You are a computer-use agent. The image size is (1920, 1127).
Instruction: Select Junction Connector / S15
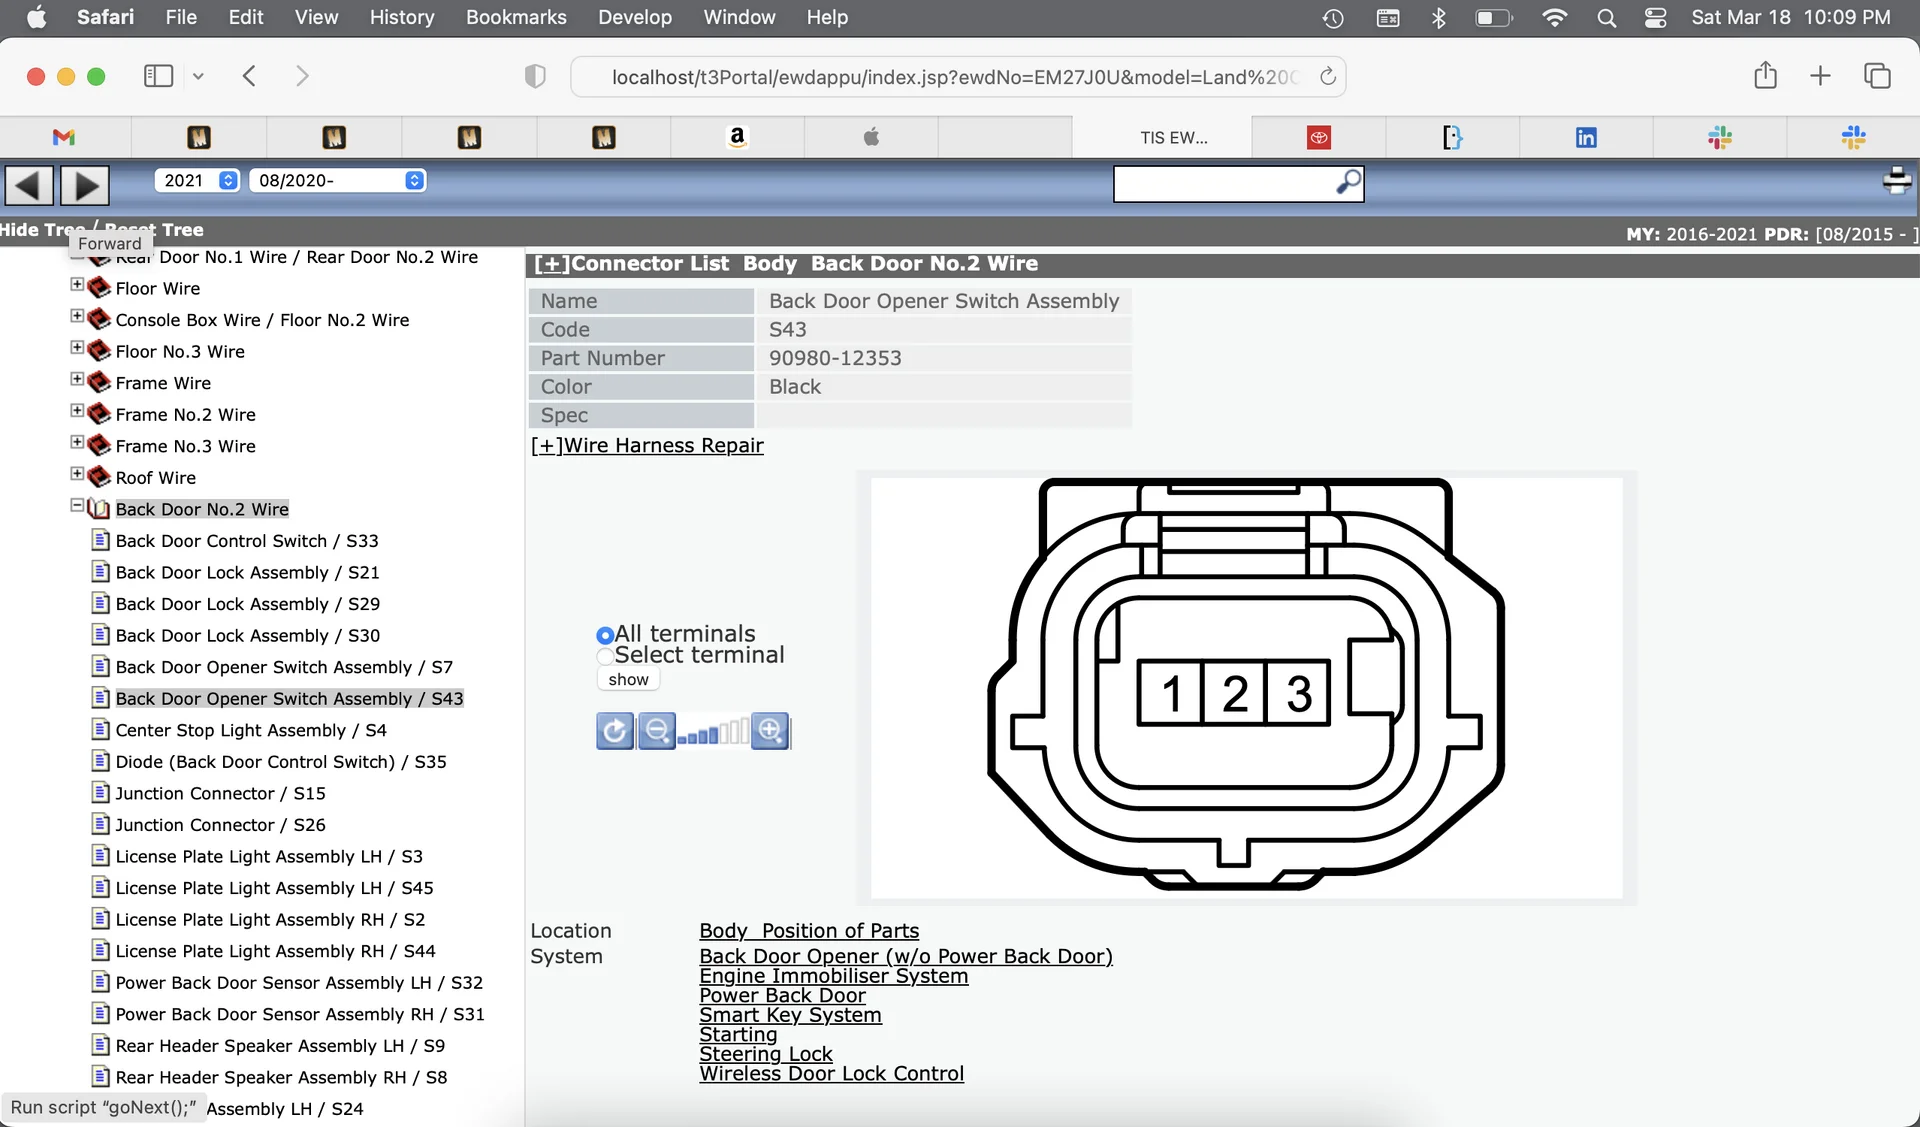221,793
